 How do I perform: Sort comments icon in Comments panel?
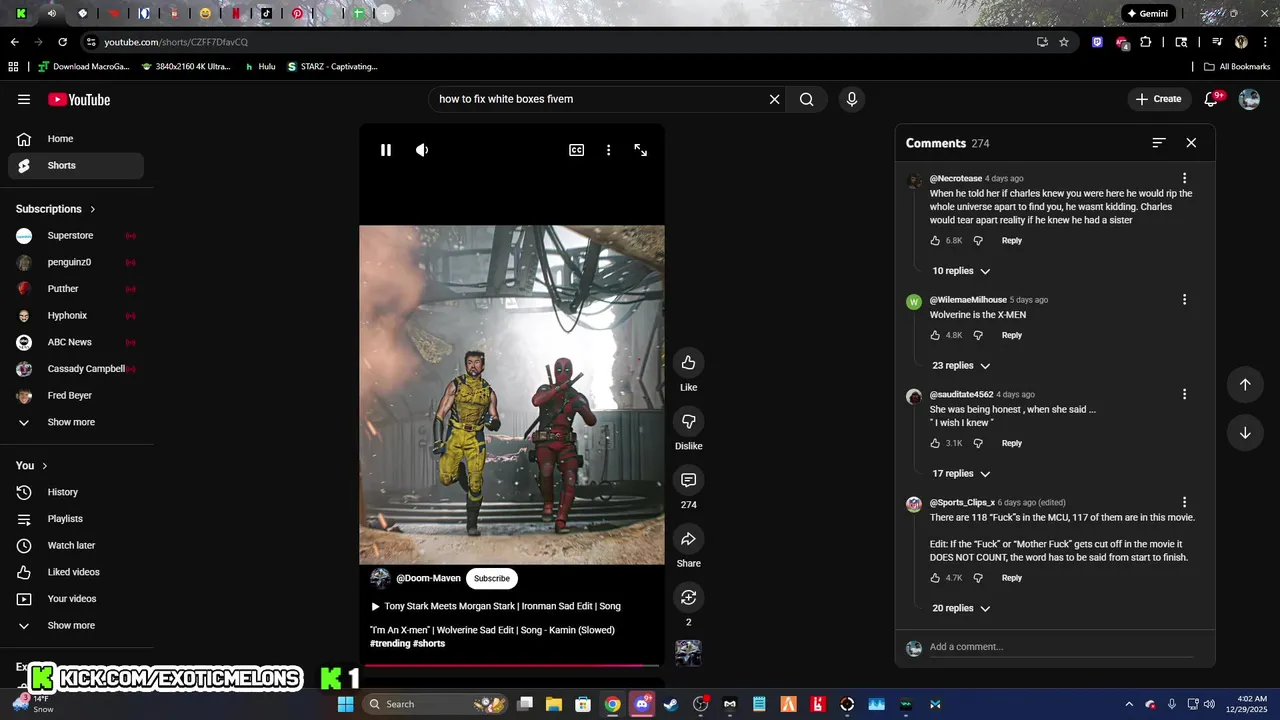(x=1159, y=143)
